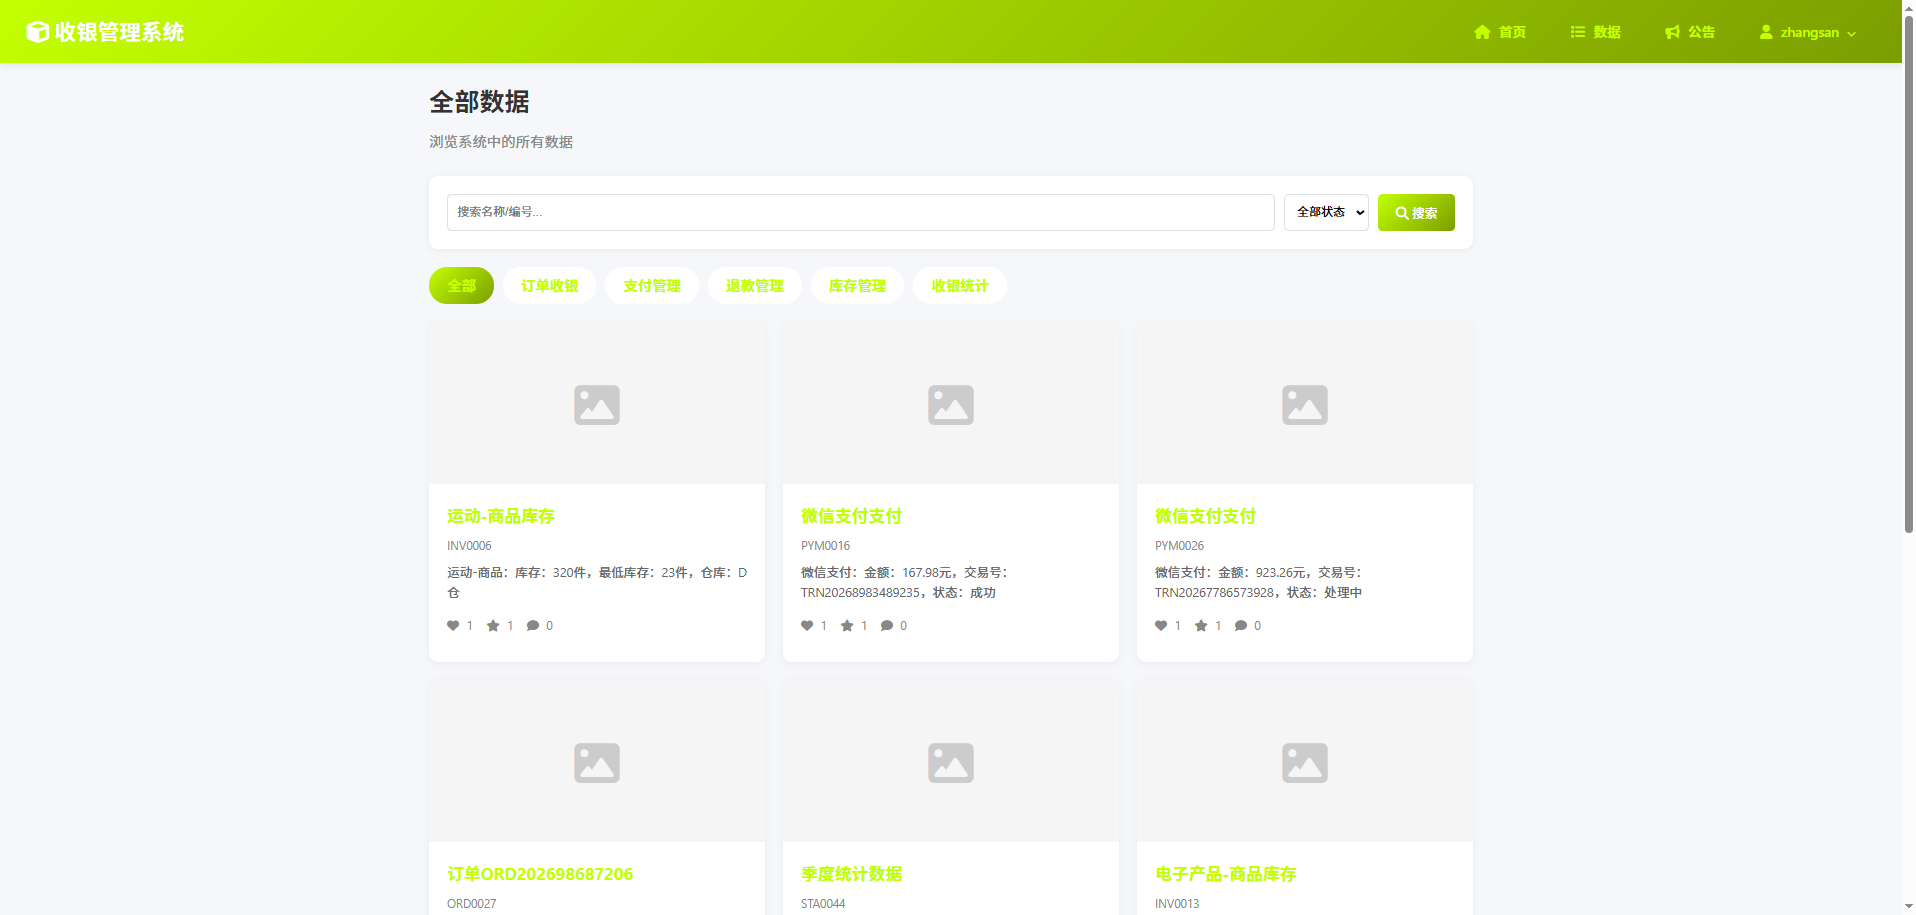Favorite the 运动-商品库存 card with the star icon

click(x=493, y=626)
